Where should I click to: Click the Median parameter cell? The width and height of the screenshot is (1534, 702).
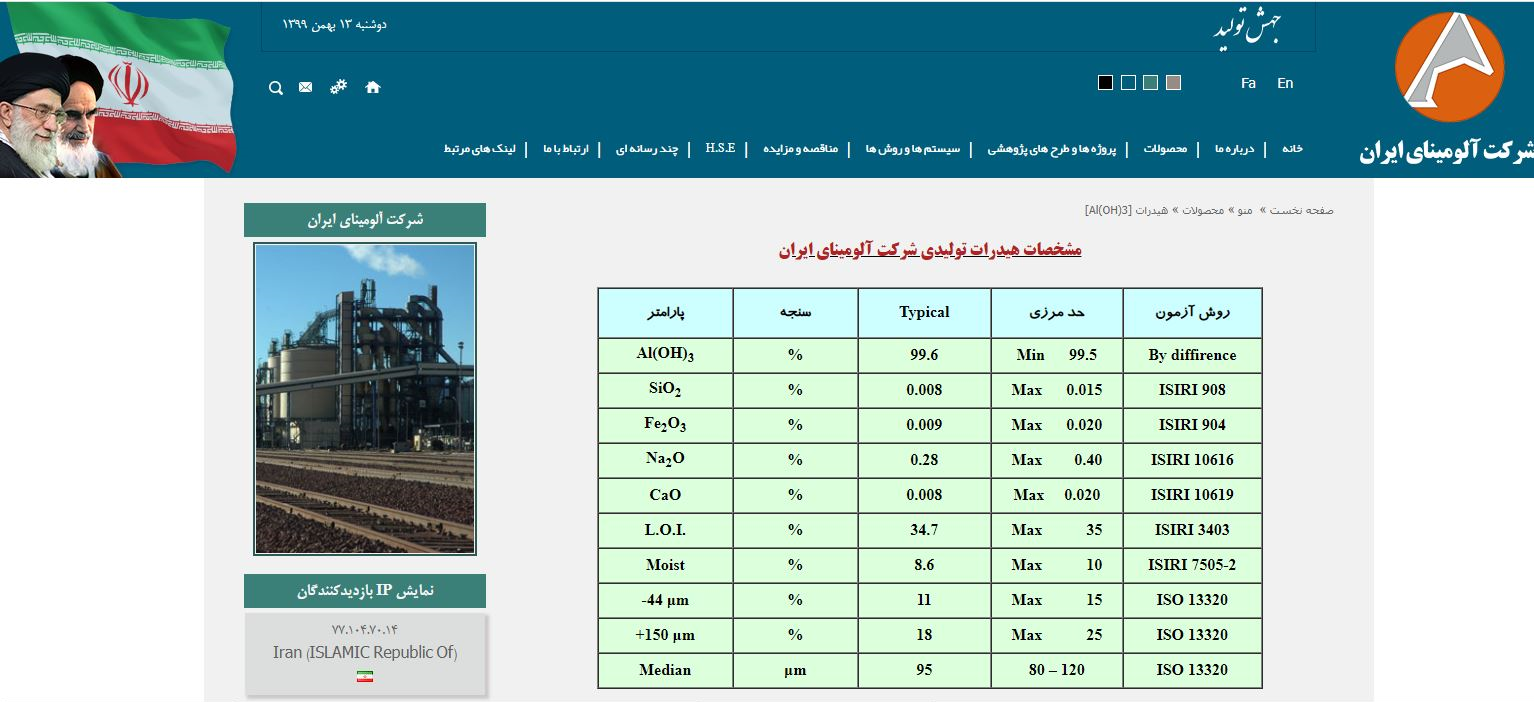pyautogui.click(x=665, y=670)
